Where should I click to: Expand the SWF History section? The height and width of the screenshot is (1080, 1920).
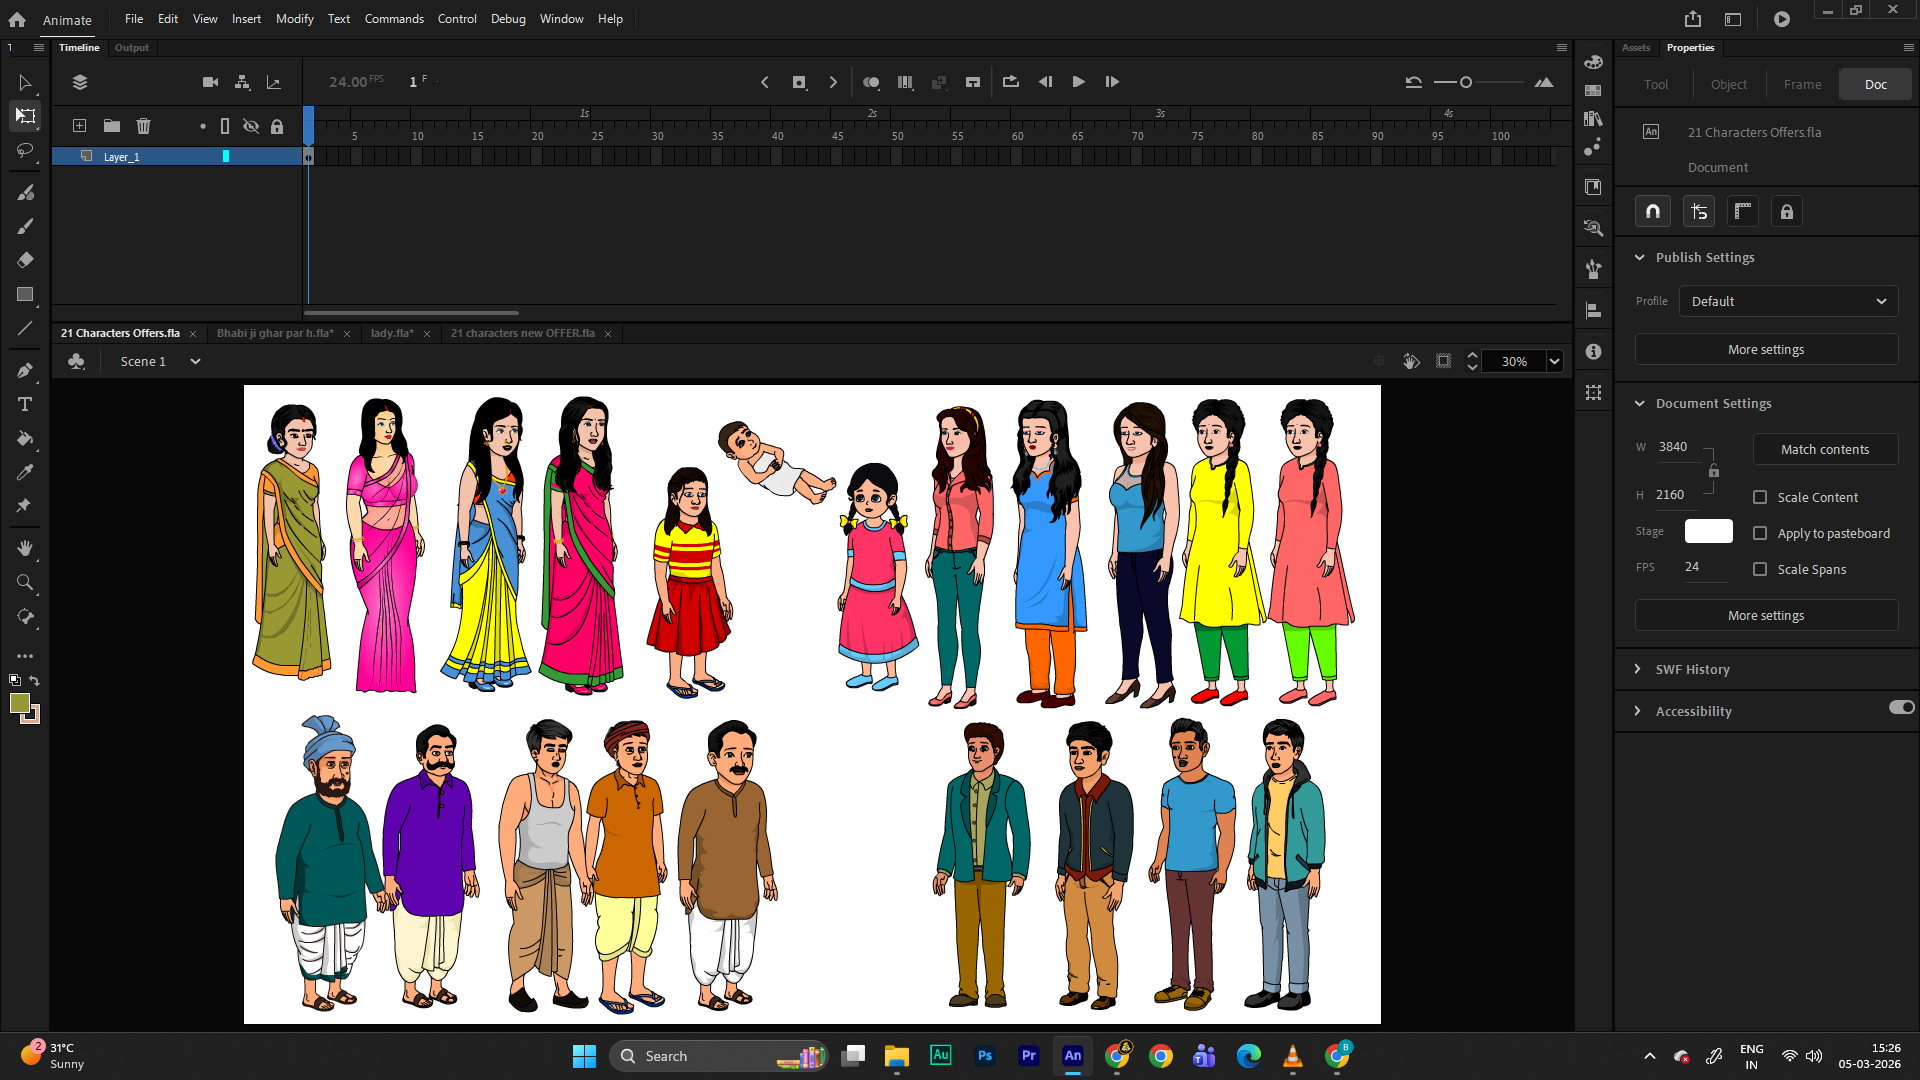click(1639, 669)
